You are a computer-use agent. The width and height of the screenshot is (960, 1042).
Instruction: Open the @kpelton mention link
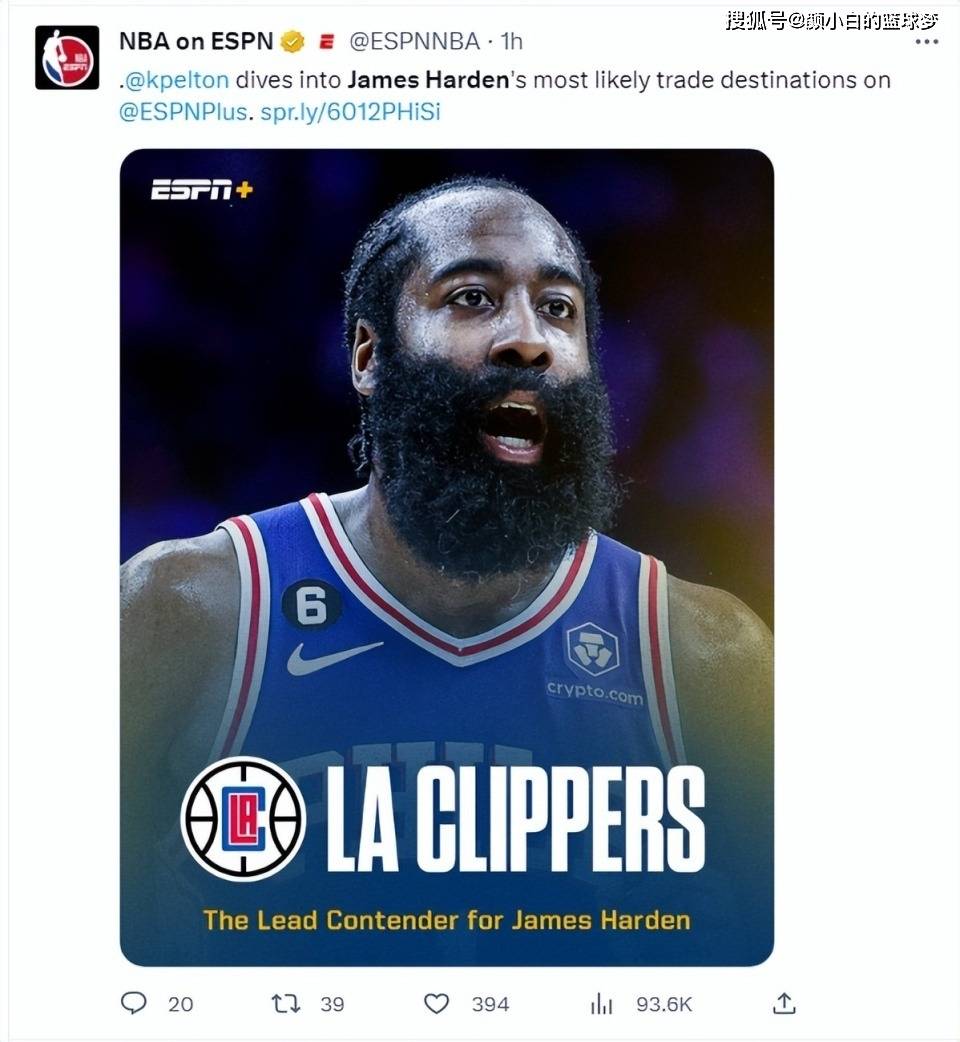pos(177,80)
